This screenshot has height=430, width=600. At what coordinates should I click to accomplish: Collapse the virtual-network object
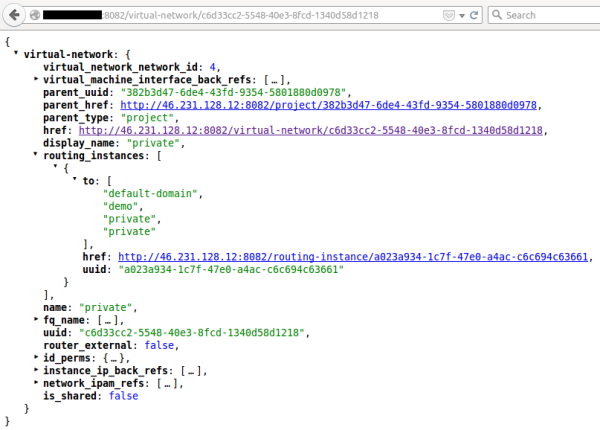click(x=16, y=53)
